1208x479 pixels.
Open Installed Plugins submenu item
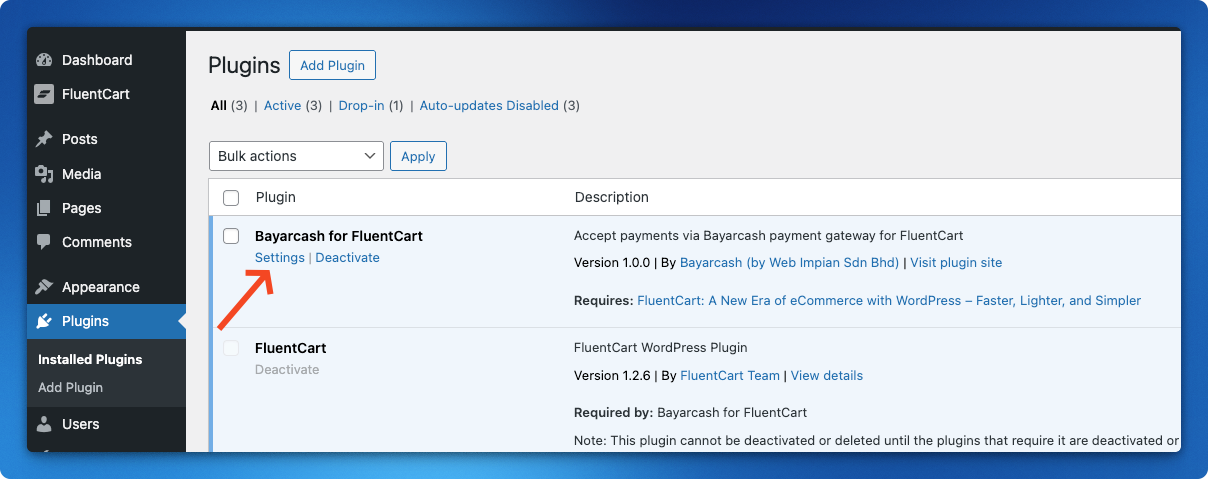pos(90,359)
